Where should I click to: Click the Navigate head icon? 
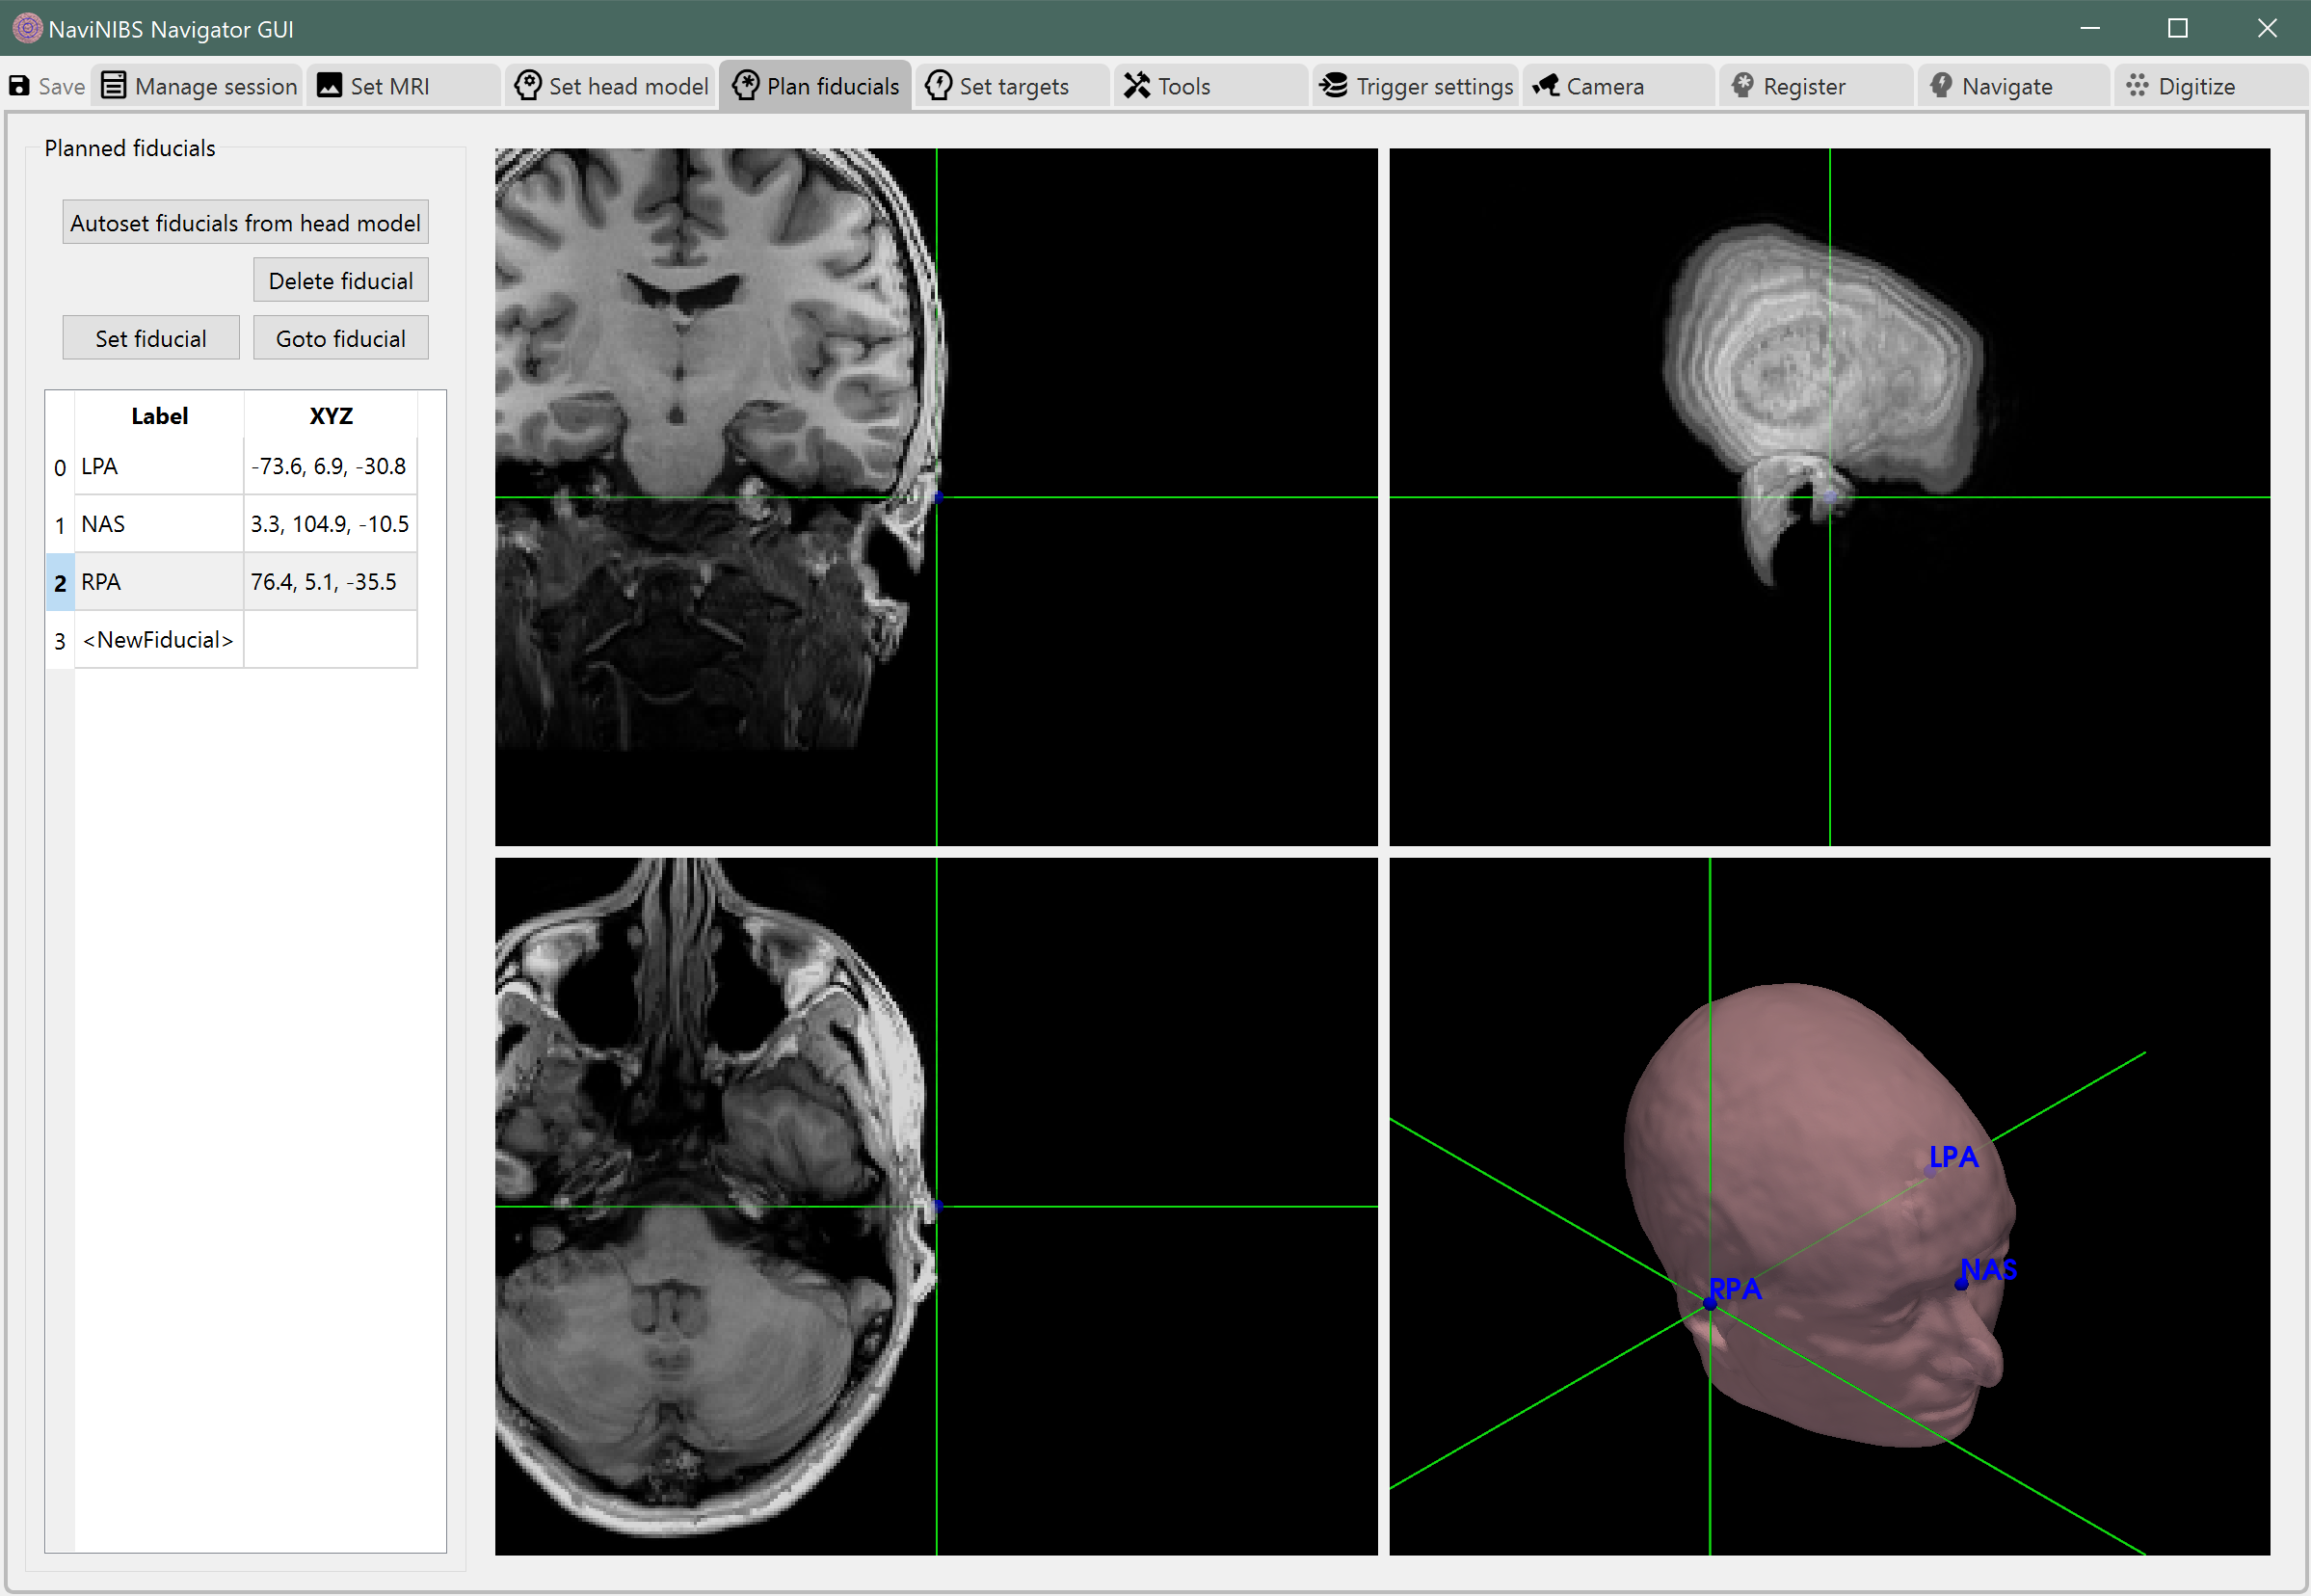click(x=1941, y=86)
